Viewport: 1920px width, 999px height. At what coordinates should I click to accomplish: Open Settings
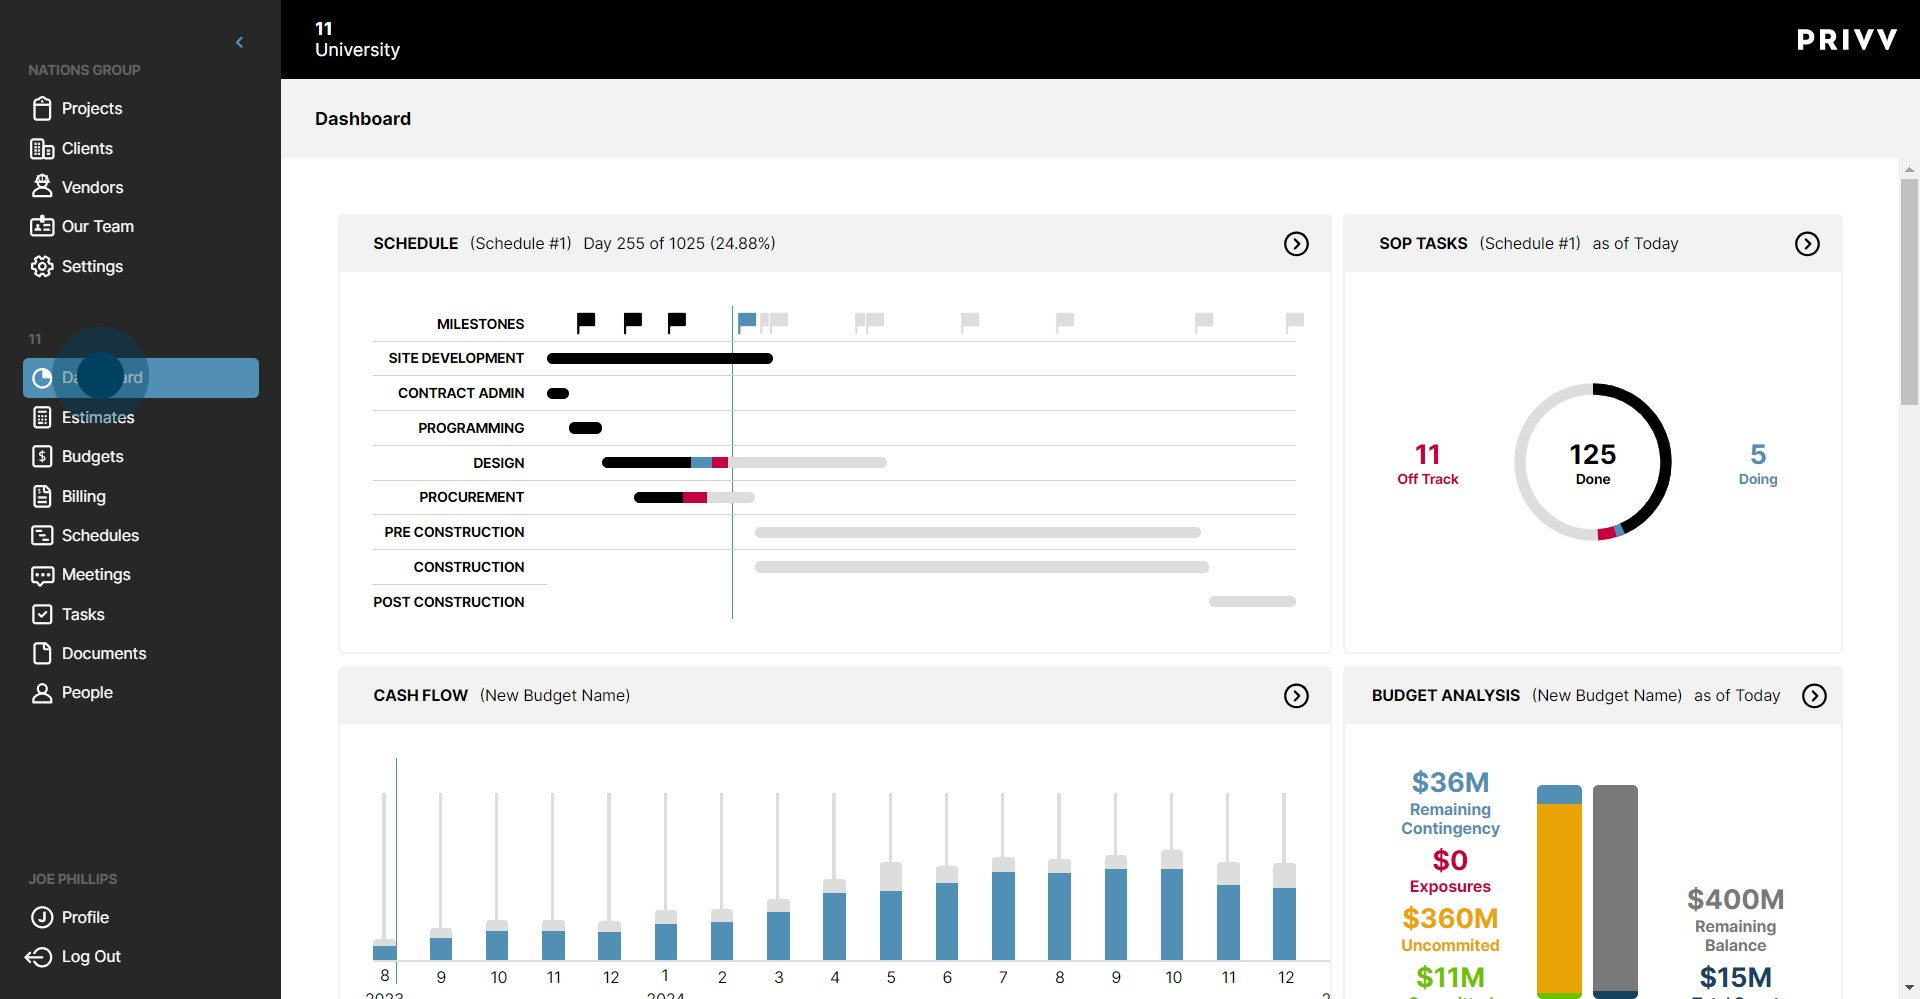click(x=91, y=266)
